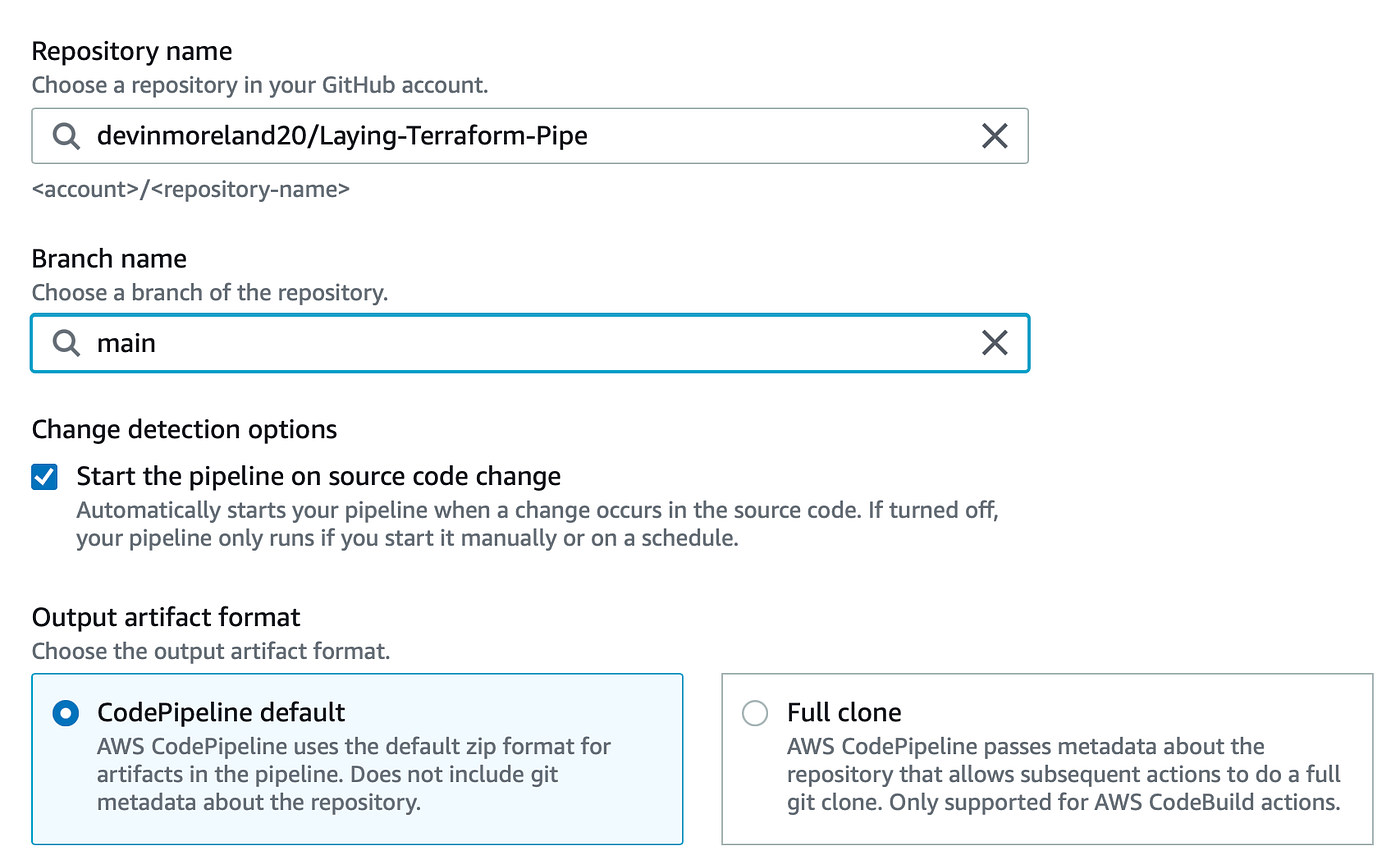Click the Change detection options heading
This screenshot has width=1400, height=865.
pos(184,429)
